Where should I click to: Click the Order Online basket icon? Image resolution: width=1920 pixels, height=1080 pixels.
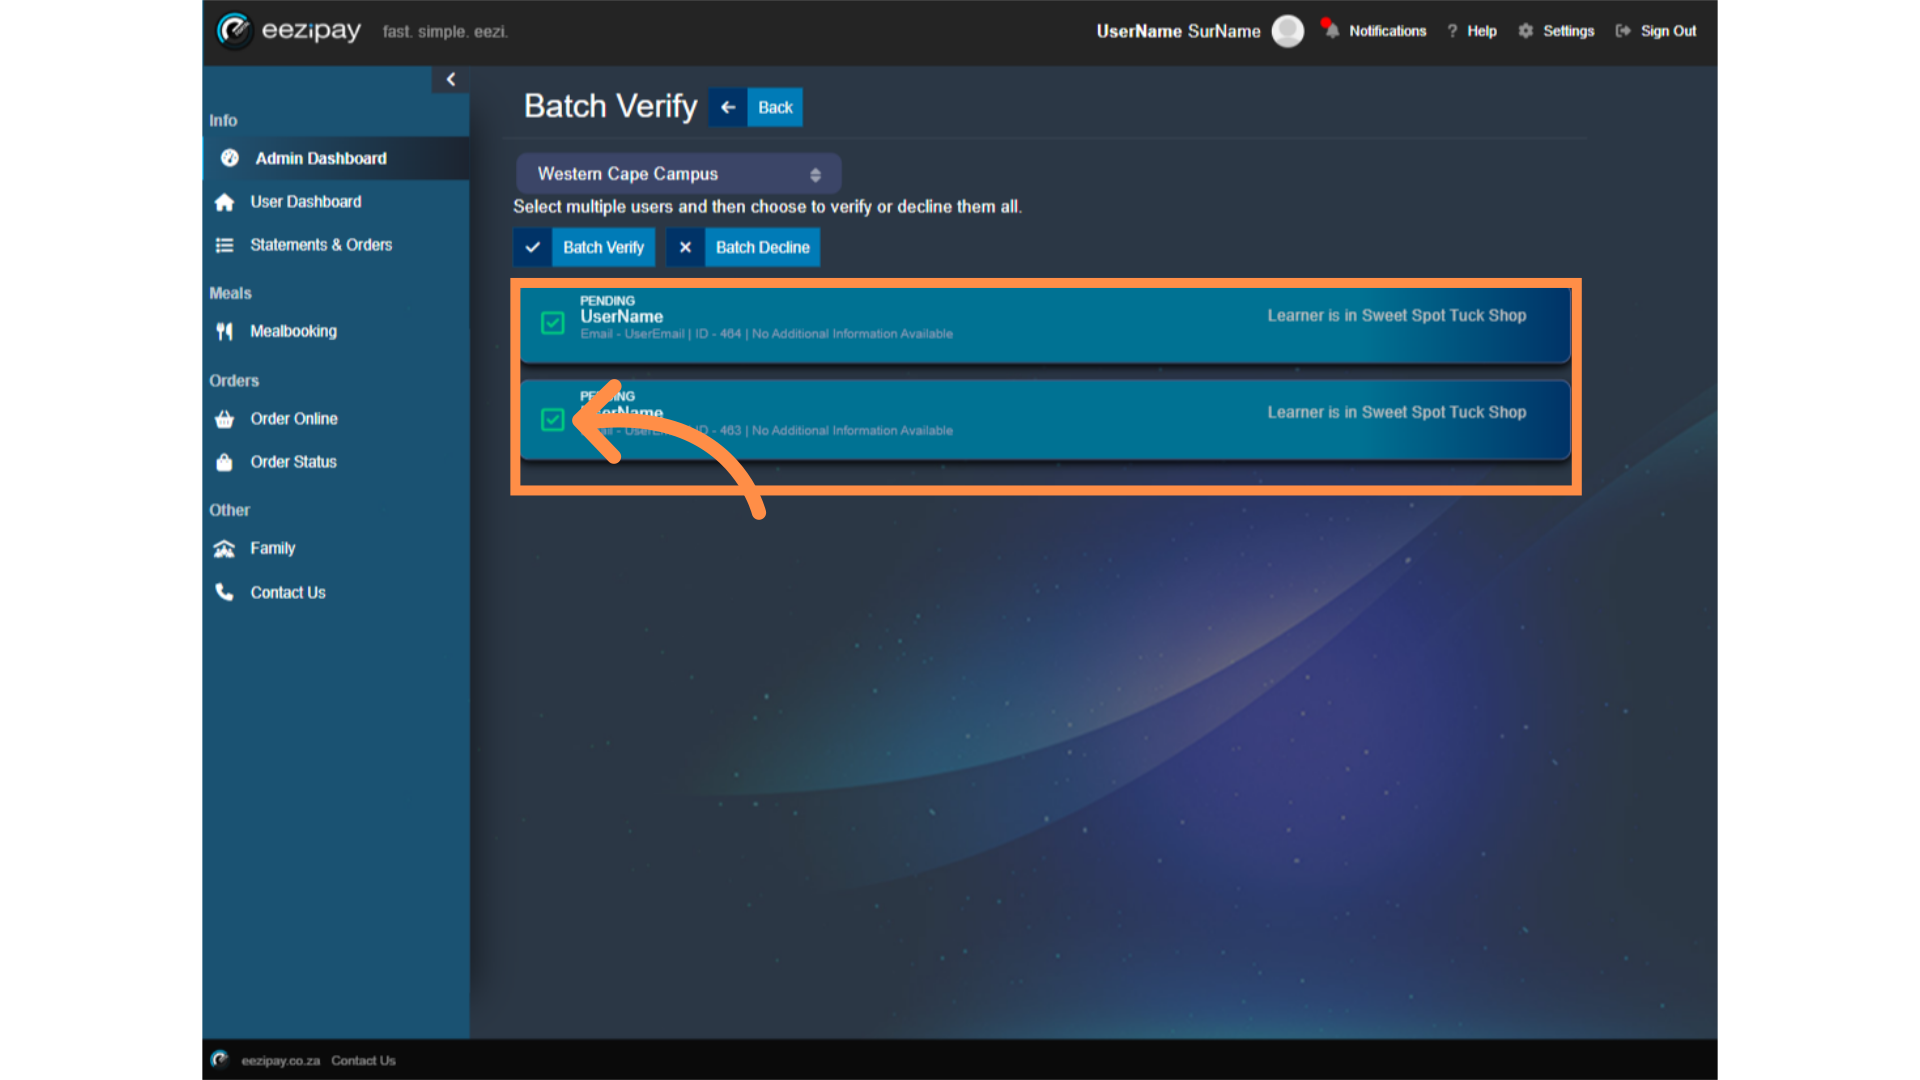coord(225,419)
